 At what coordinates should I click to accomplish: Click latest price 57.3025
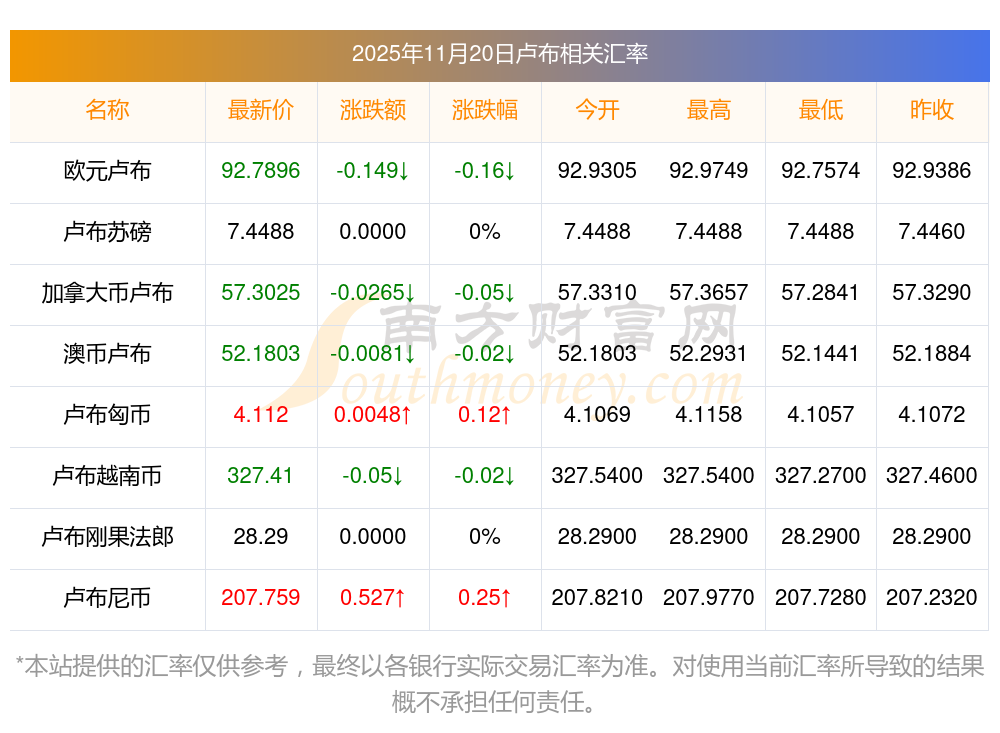coord(261,292)
